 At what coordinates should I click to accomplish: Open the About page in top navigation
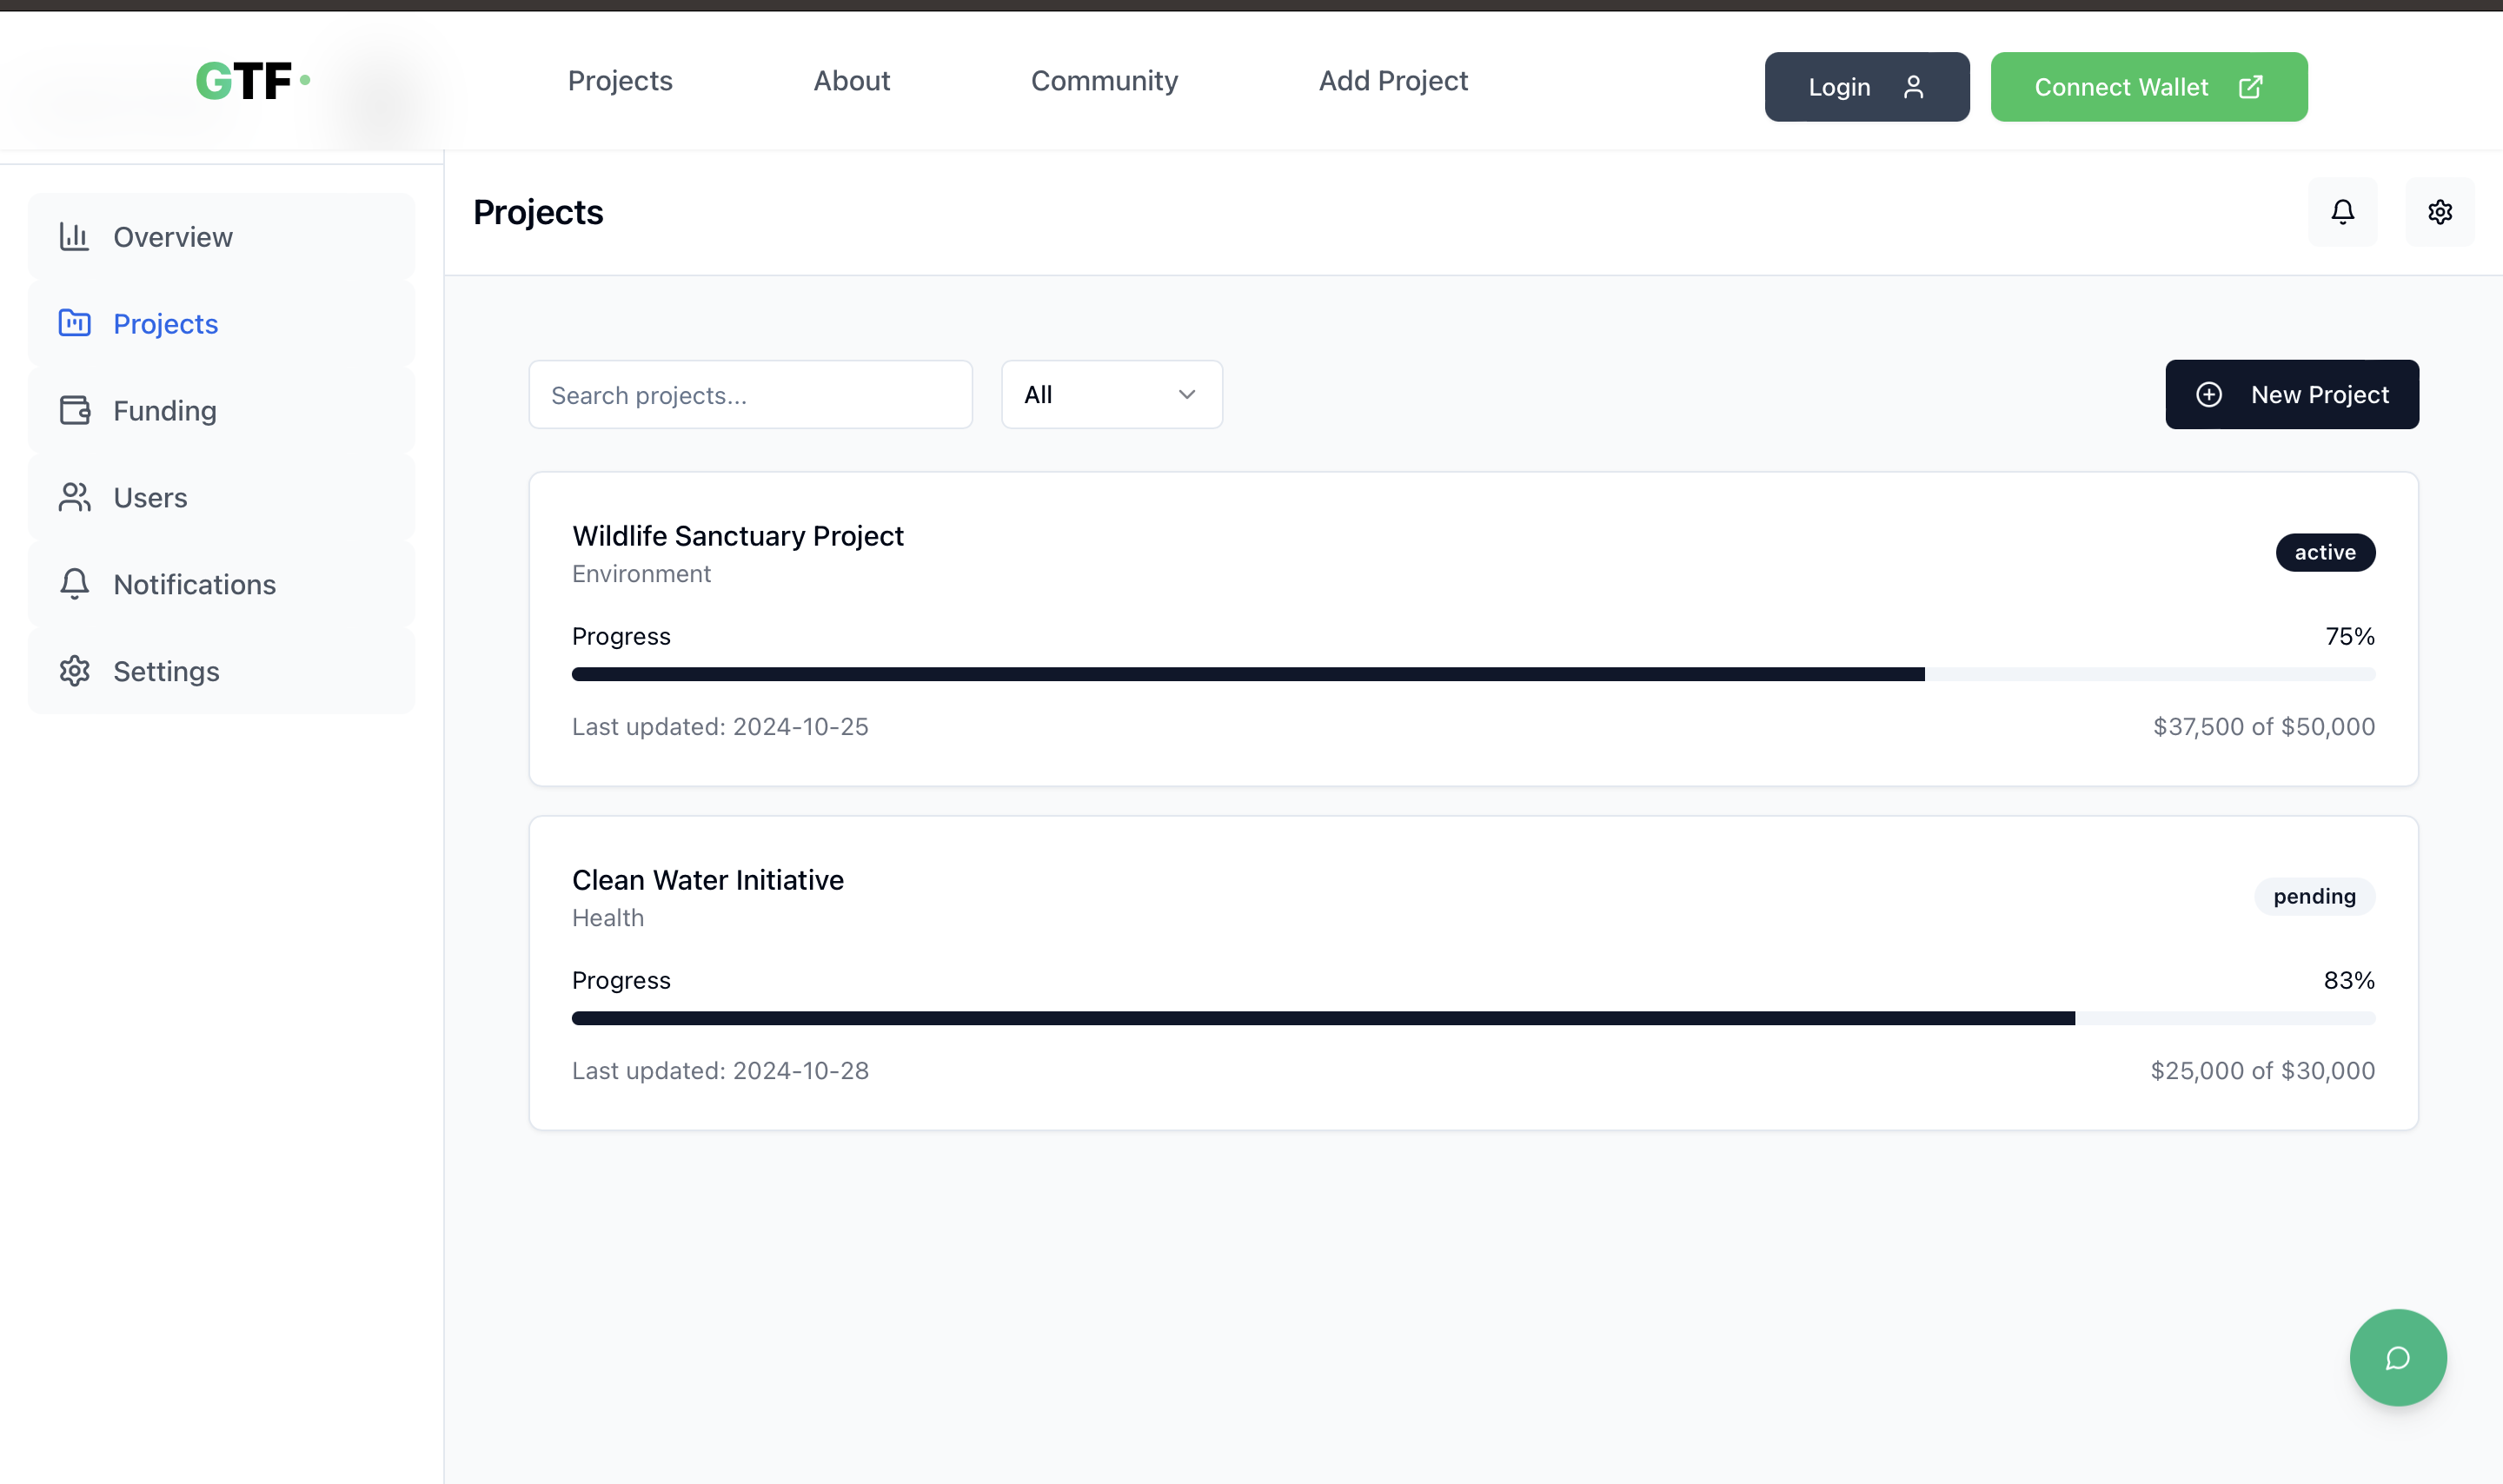(x=851, y=81)
